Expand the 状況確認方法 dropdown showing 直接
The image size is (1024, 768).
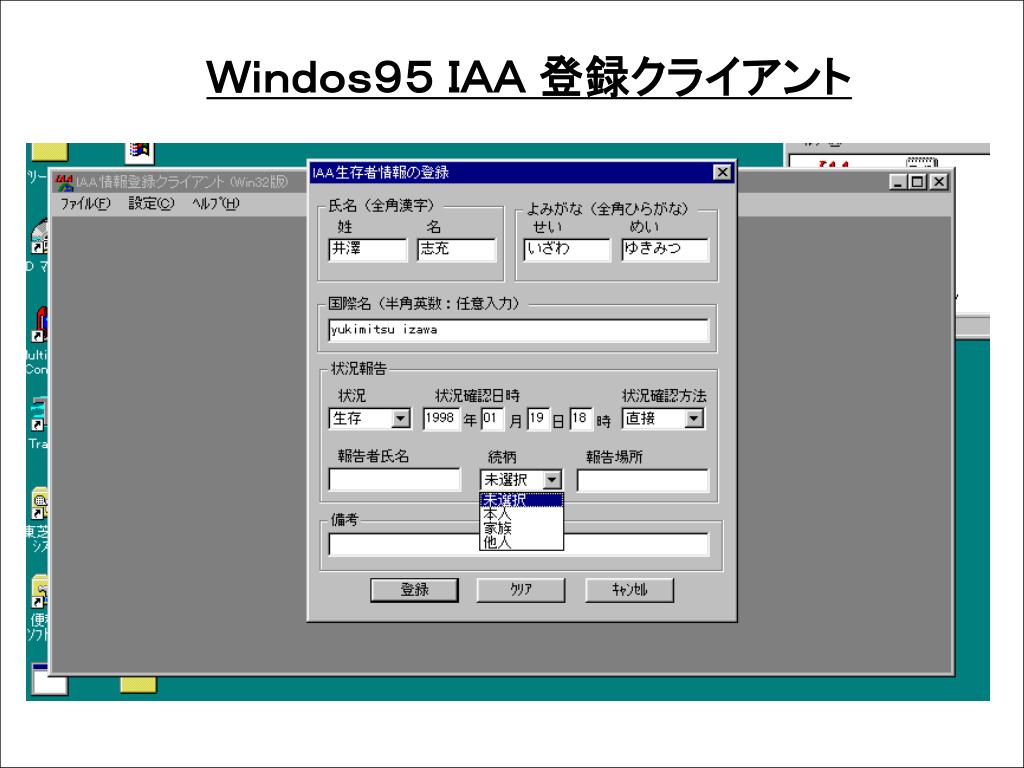pos(694,418)
